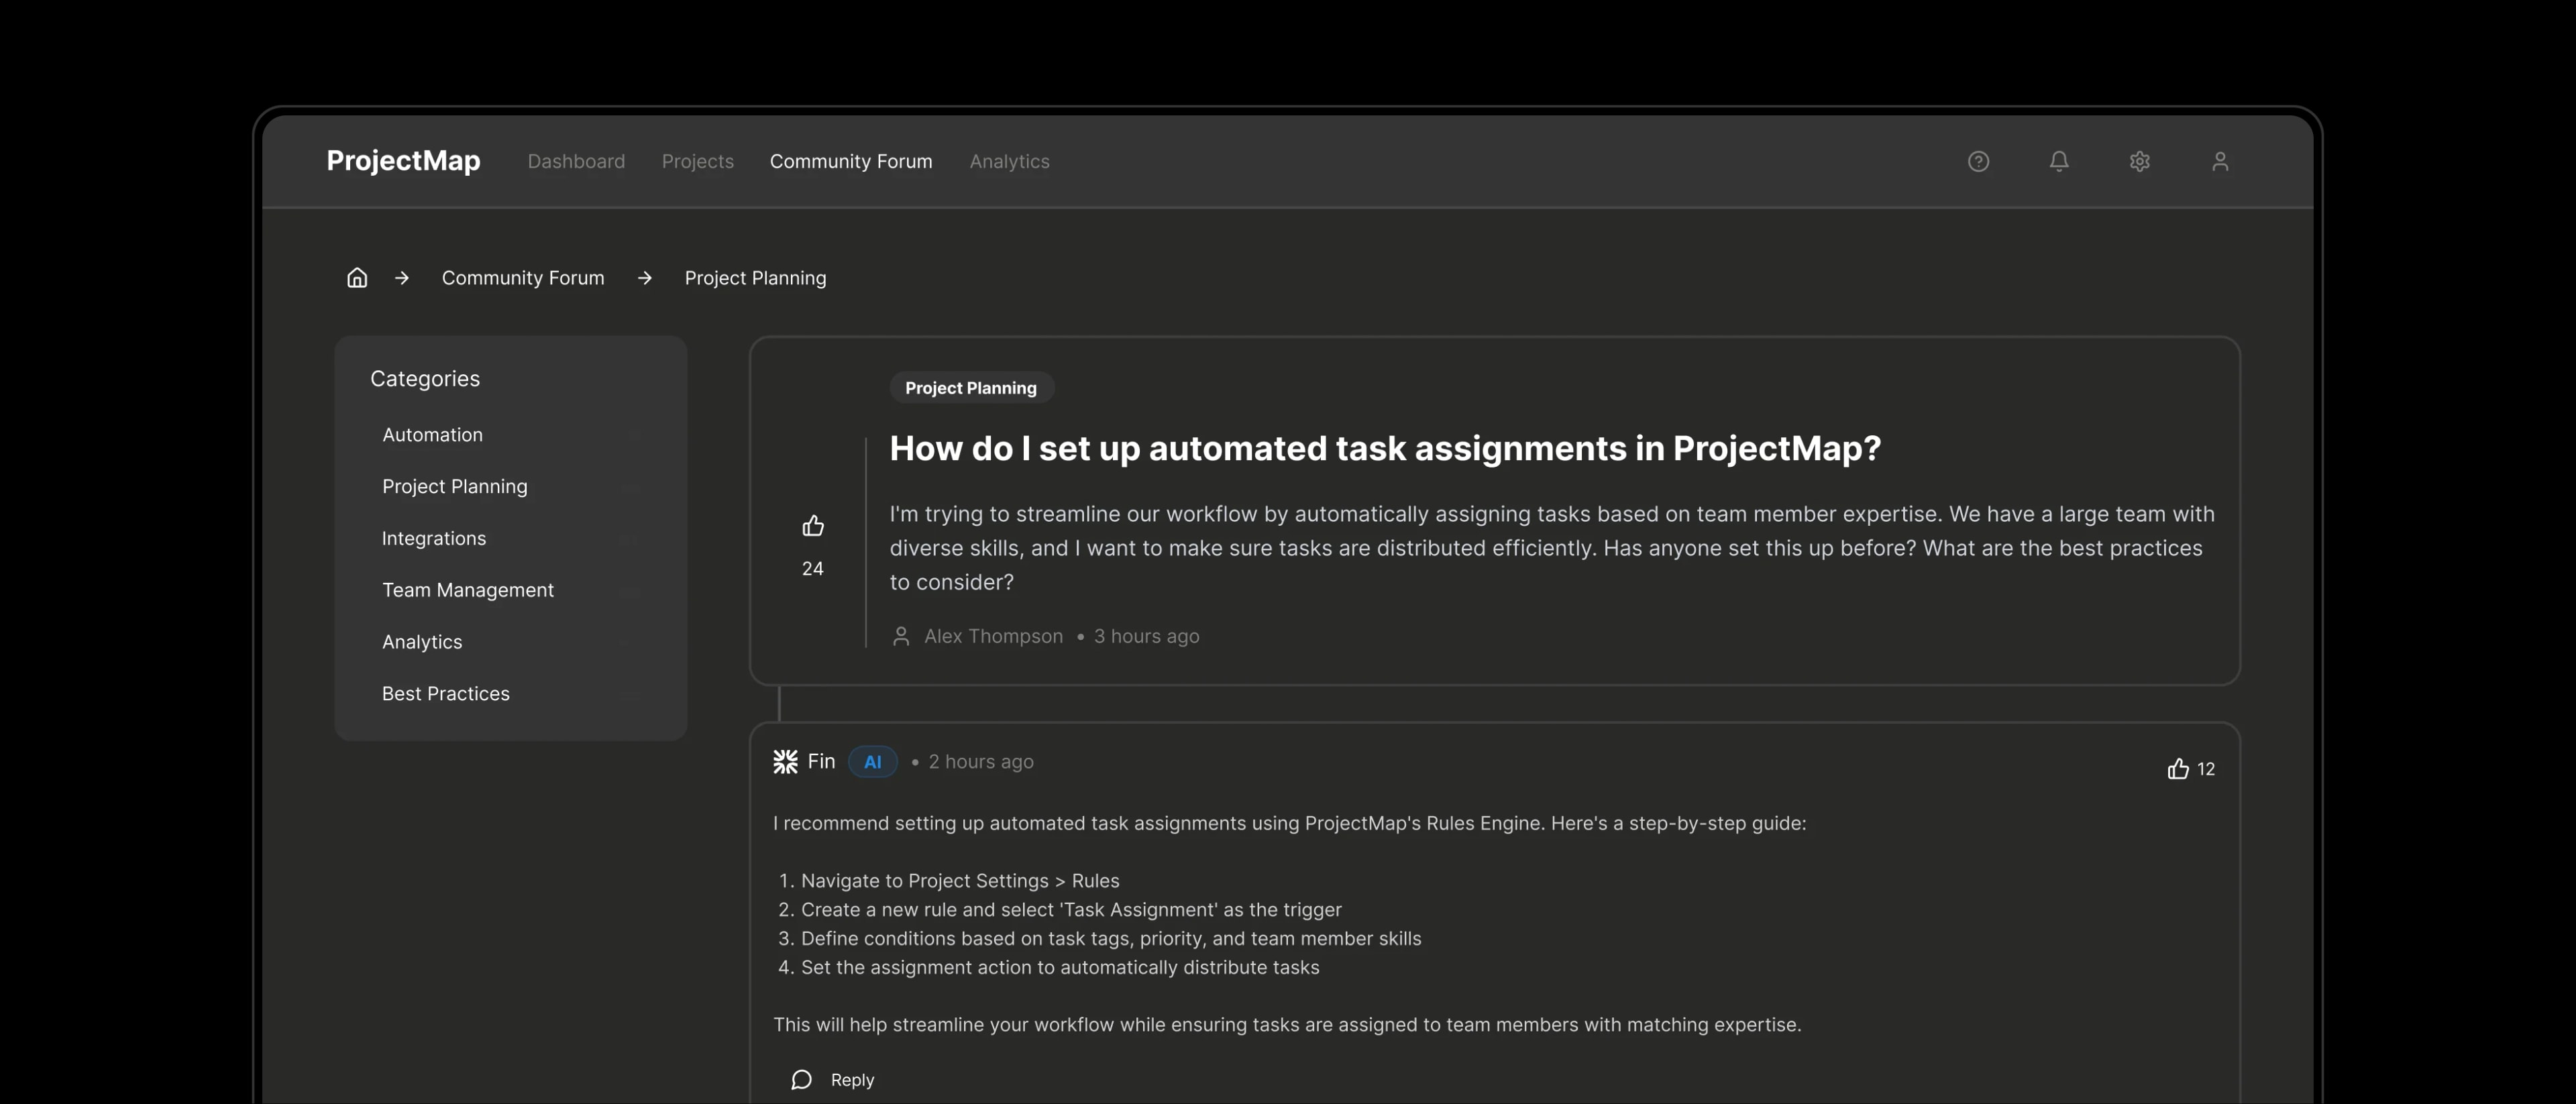Click the Fin AI logo icon
This screenshot has width=2576, height=1104.
click(785, 762)
